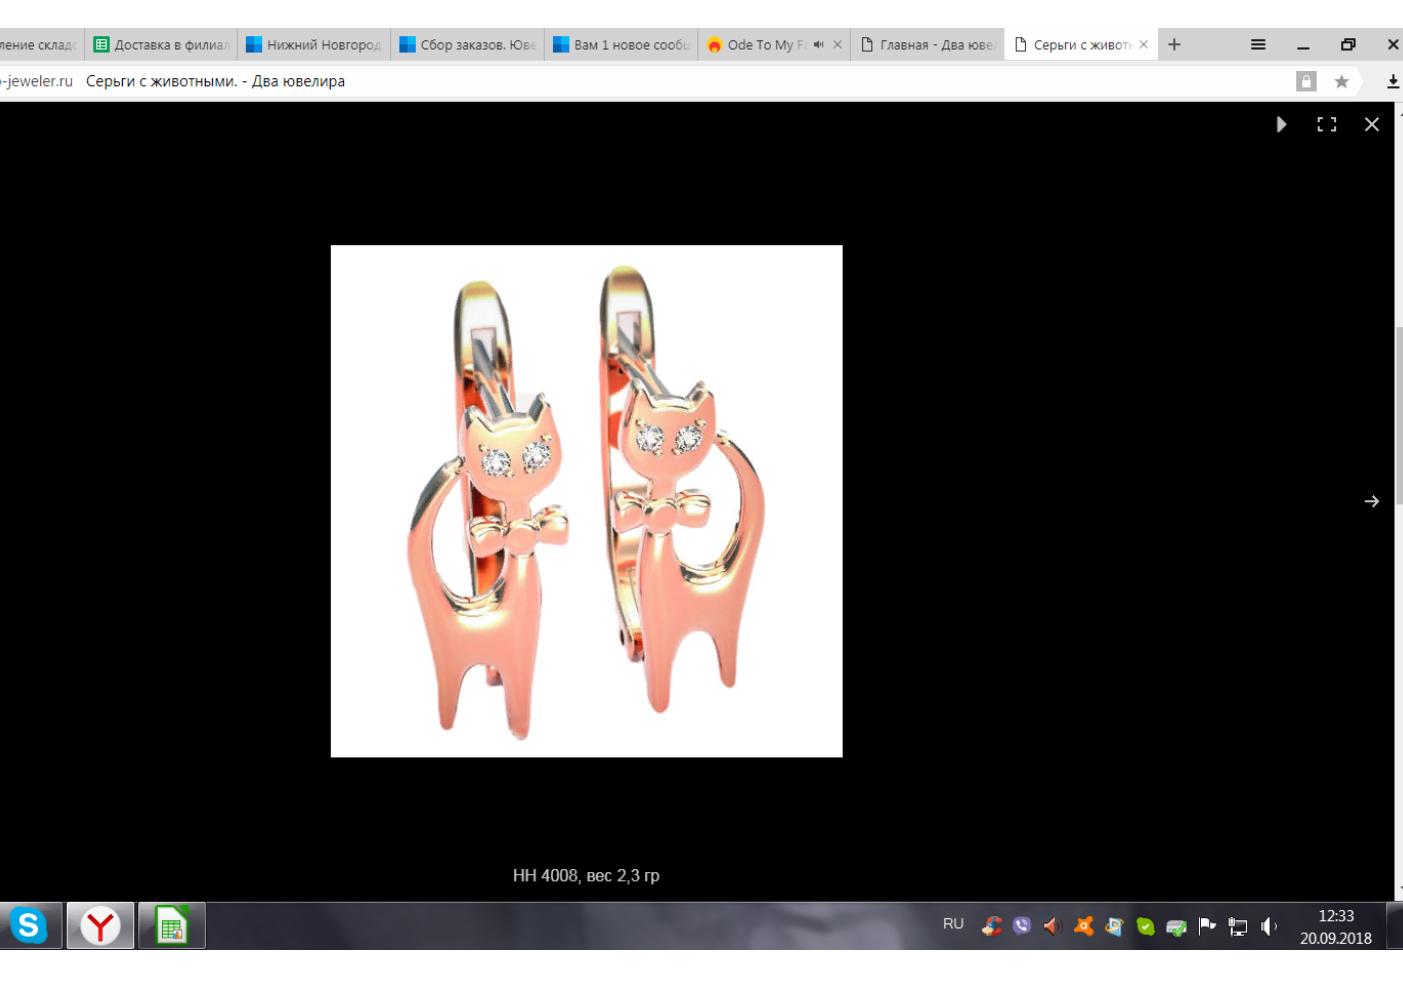Open Viber from the system tray

pos(1021,926)
